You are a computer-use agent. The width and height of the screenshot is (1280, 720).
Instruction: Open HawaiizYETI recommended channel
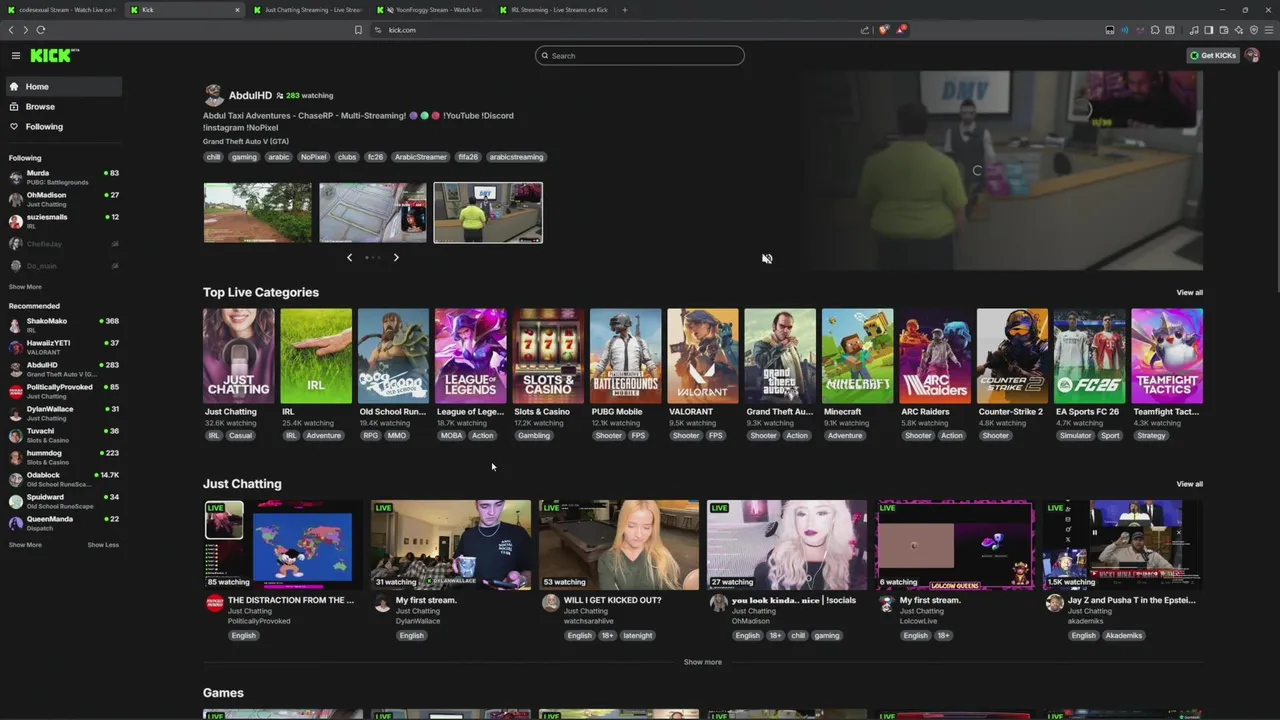pyautogui.click(x=63, y=347)
